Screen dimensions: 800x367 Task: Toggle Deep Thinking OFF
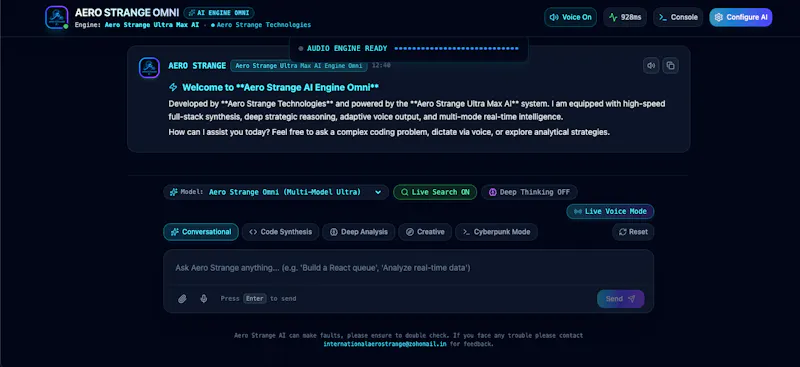[529, 192]
